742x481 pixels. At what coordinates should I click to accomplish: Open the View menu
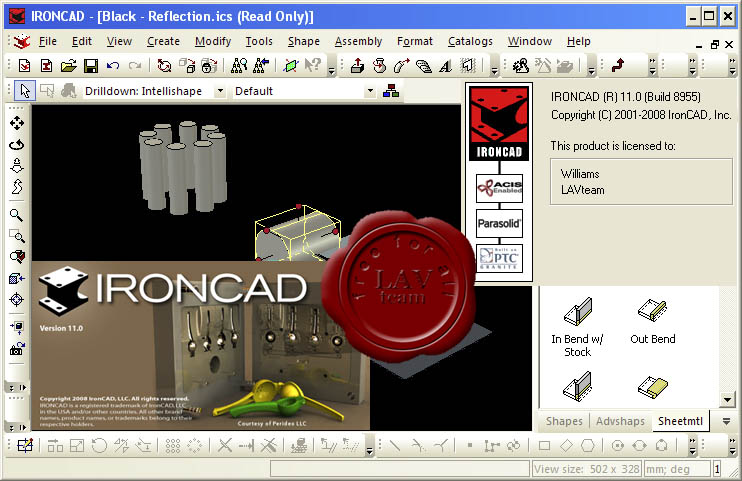click(119, 42)
